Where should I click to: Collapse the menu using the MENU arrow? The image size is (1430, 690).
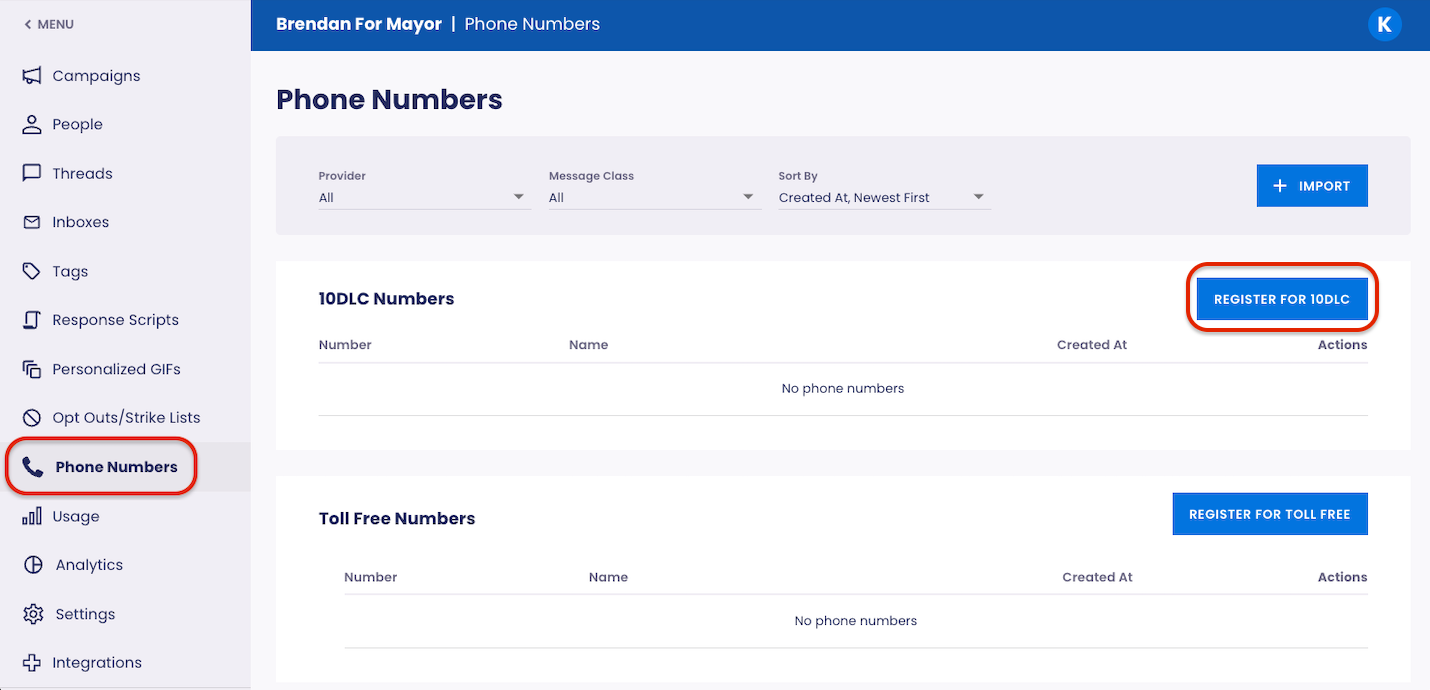[x=47, y=24]
